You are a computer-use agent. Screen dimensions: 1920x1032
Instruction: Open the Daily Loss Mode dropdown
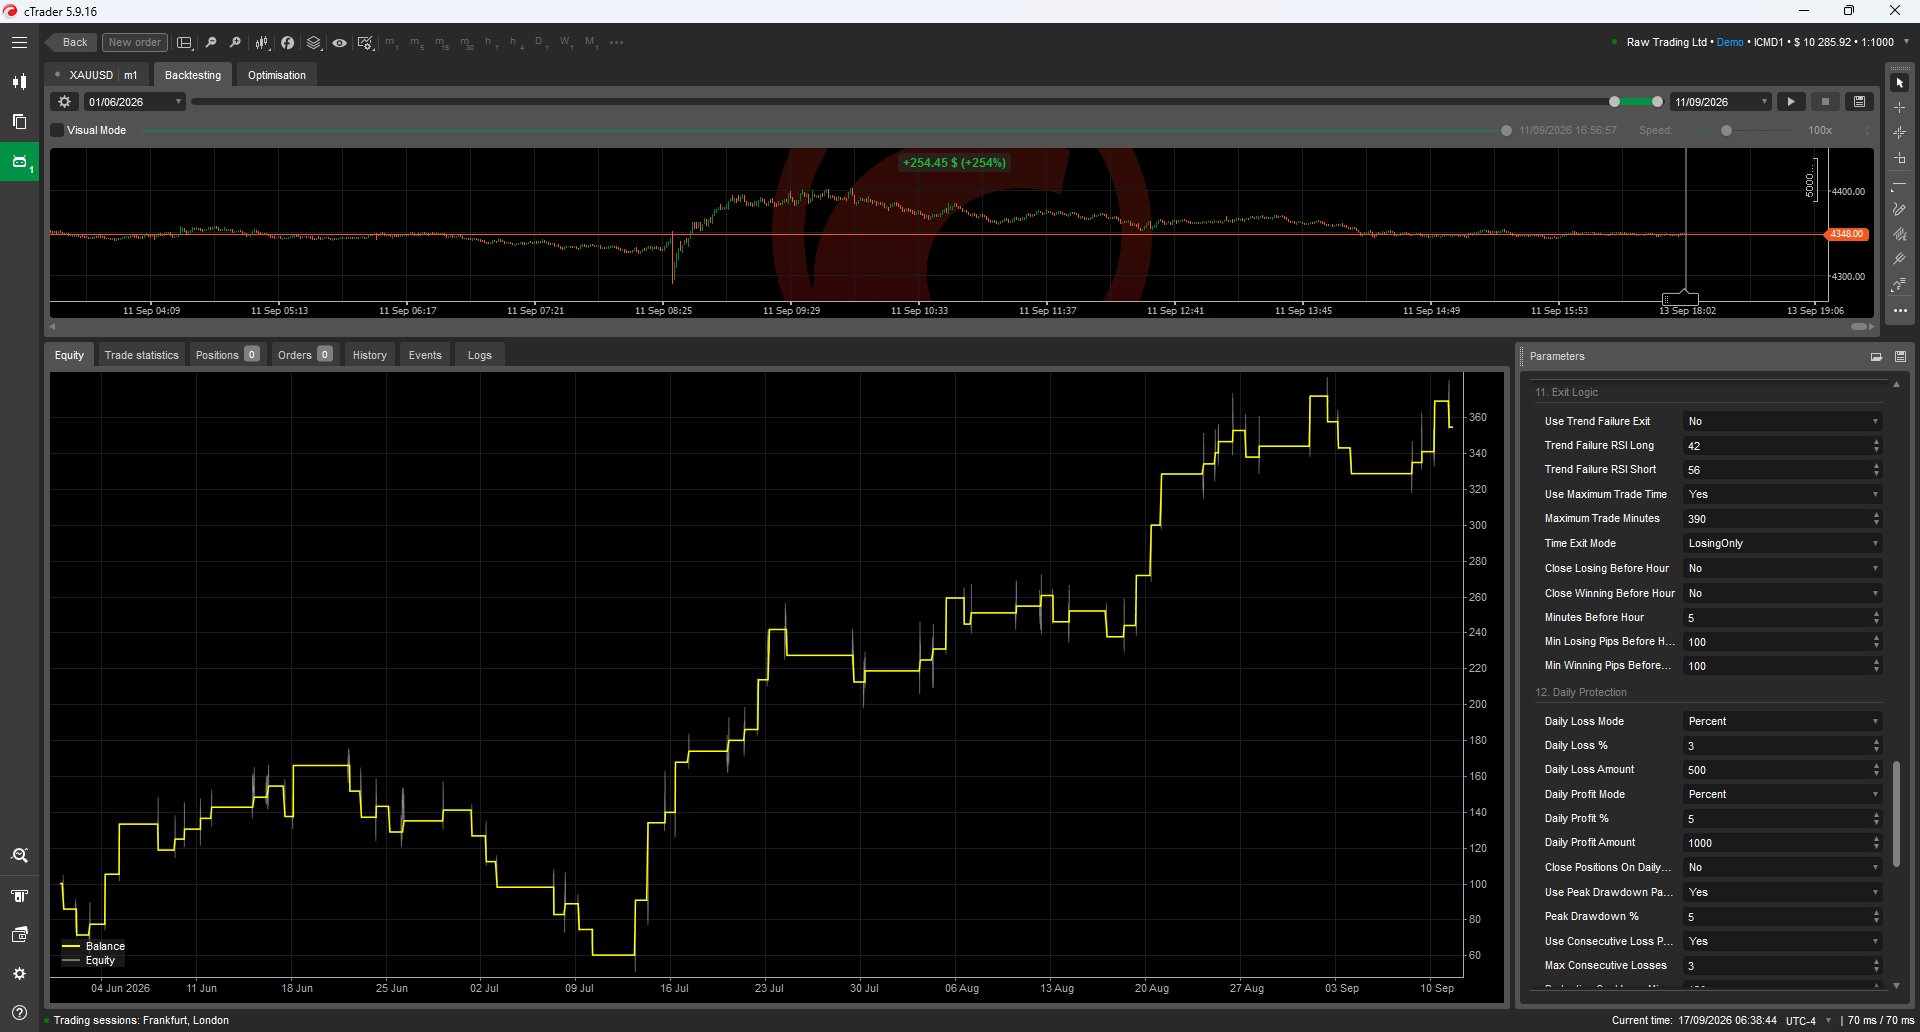1783,722
